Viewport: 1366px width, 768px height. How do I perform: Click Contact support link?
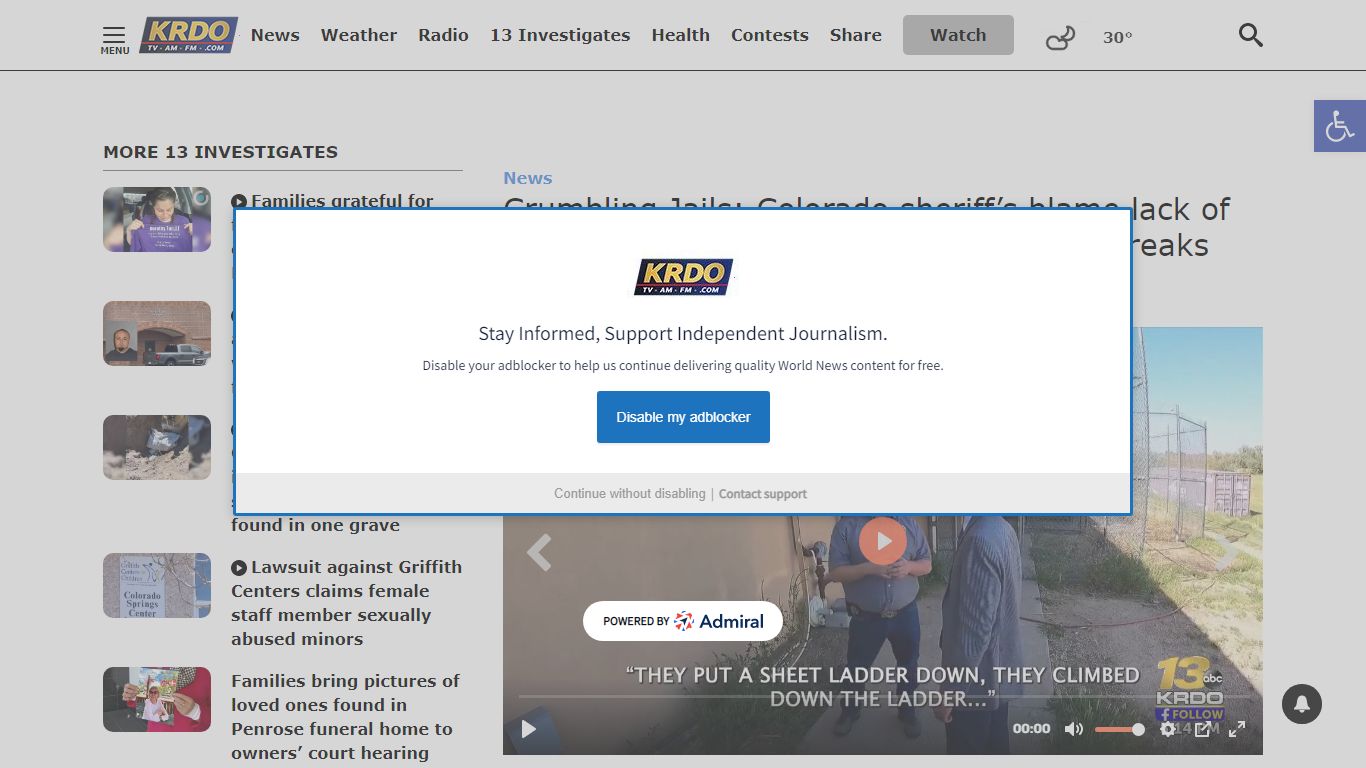763,494
